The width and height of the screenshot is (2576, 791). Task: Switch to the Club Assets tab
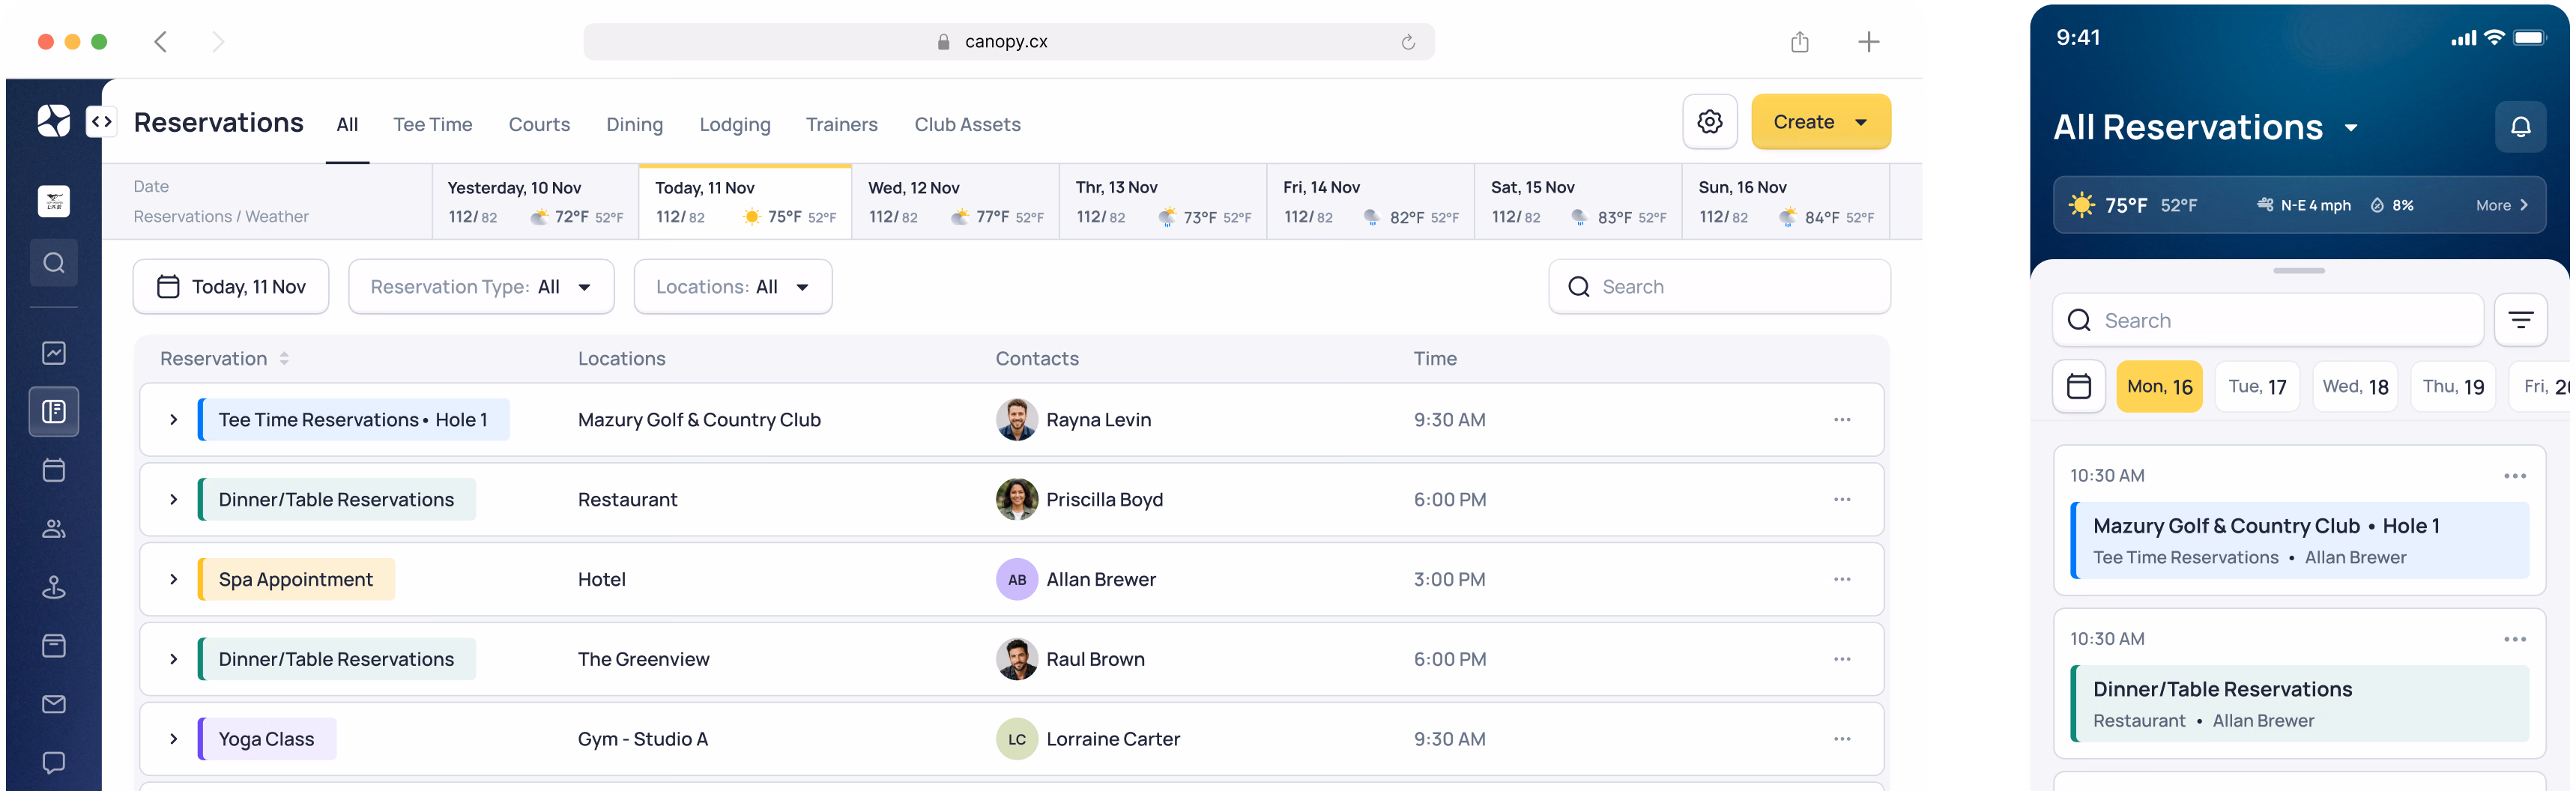pyautogui.click(x=967, y=125)
